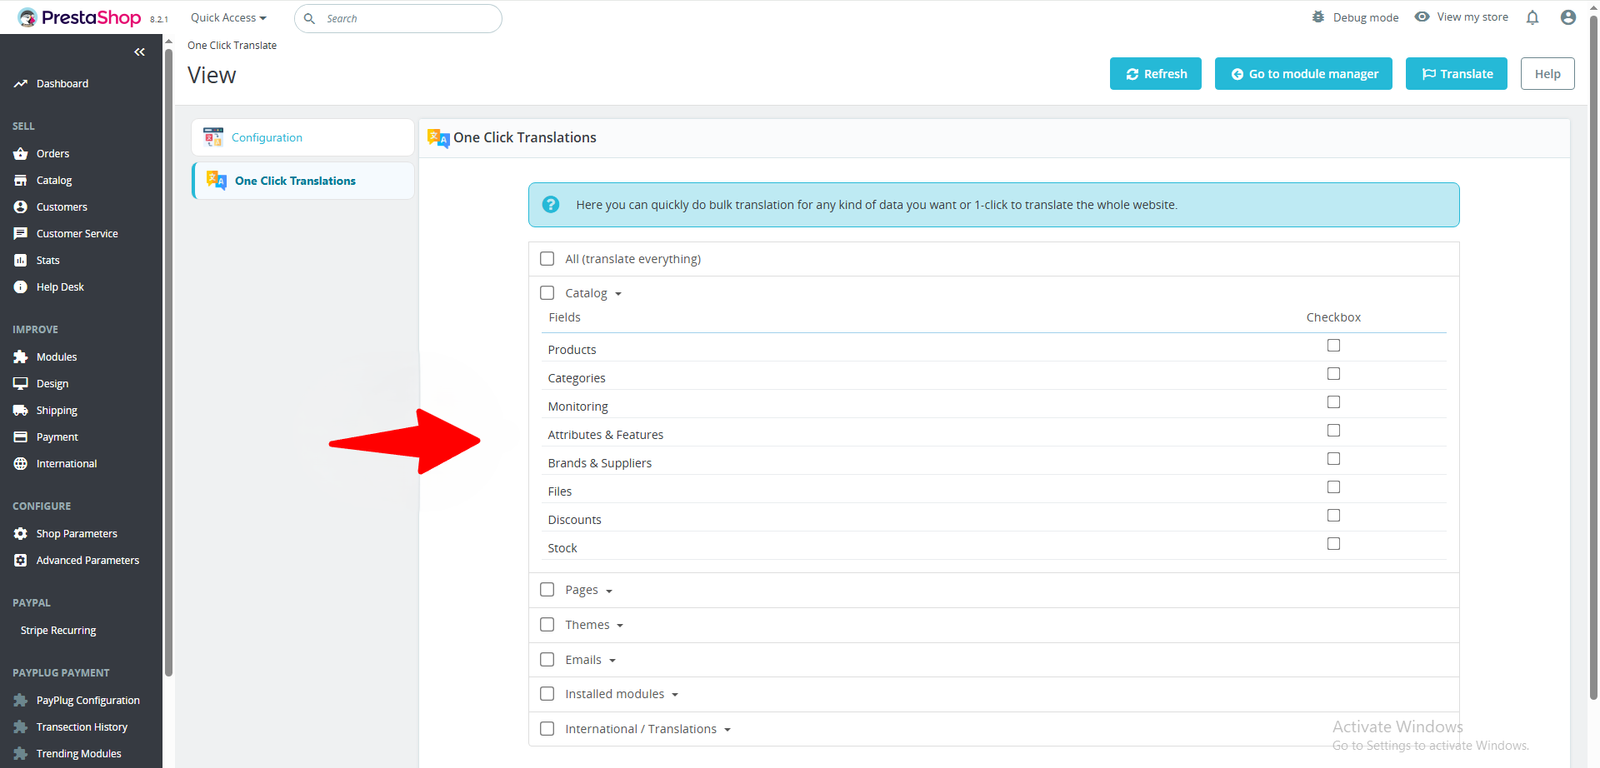Enable the Products row checkbox
Viewport: 1600px width, 768px height.
pyautogui.click(x=1333, y=346)
